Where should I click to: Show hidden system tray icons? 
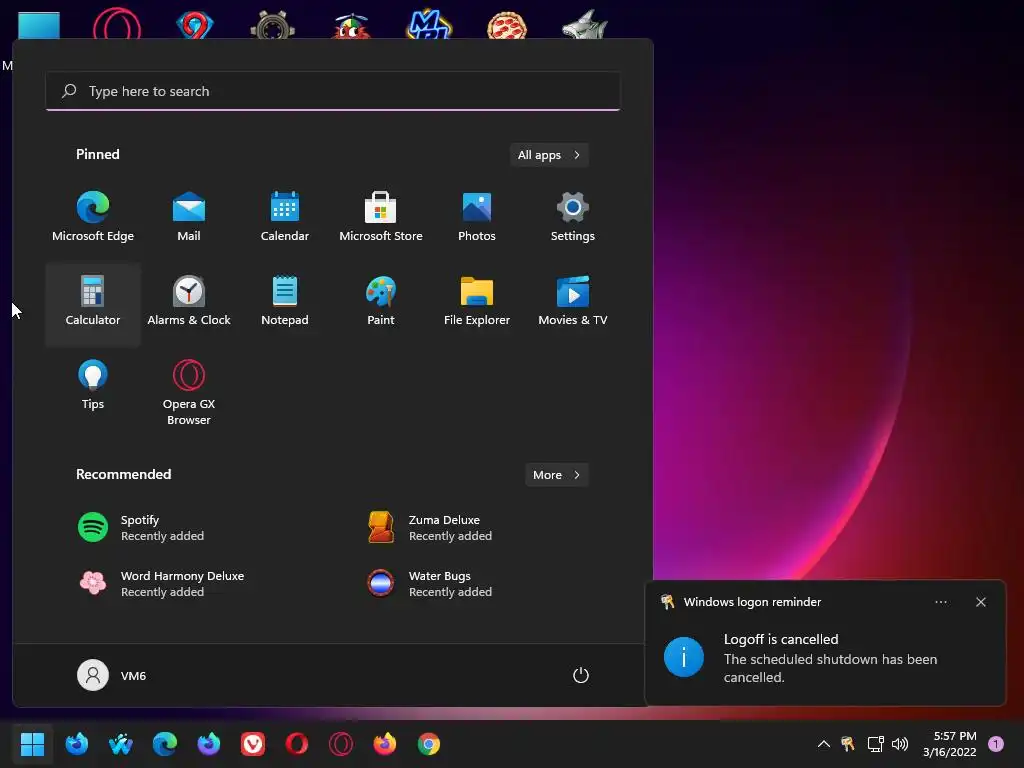(824, 744)
